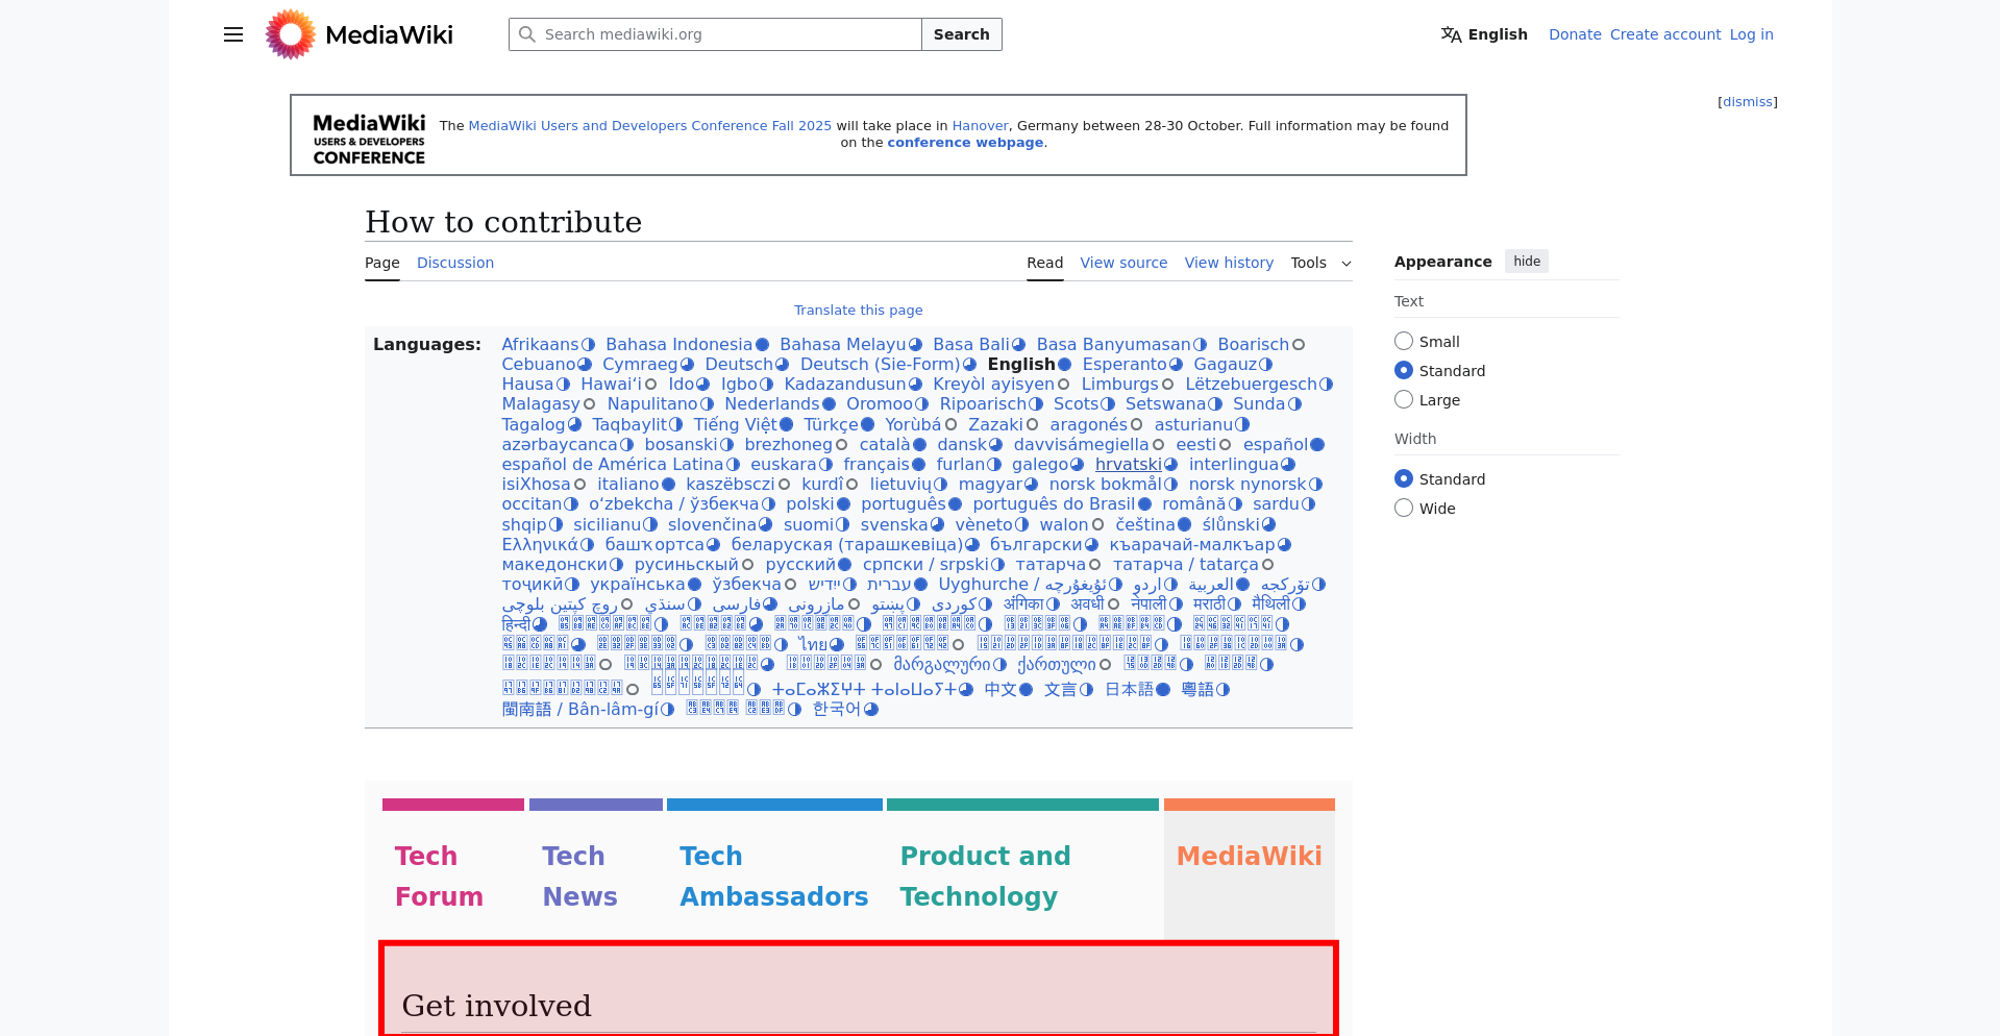This screenshot has height=1036, width=2000.
Task: Hide the Appearance panel
Action: coord(1526,262)
